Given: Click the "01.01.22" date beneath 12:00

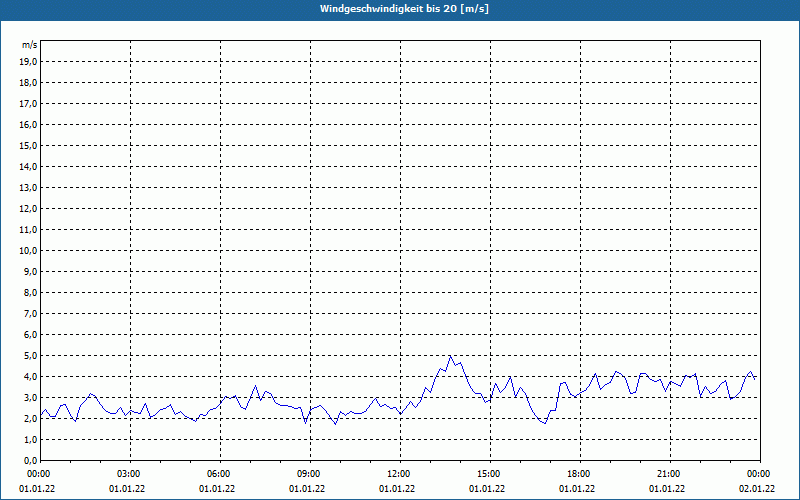Looking at the screenshot, I should point(397,489).
